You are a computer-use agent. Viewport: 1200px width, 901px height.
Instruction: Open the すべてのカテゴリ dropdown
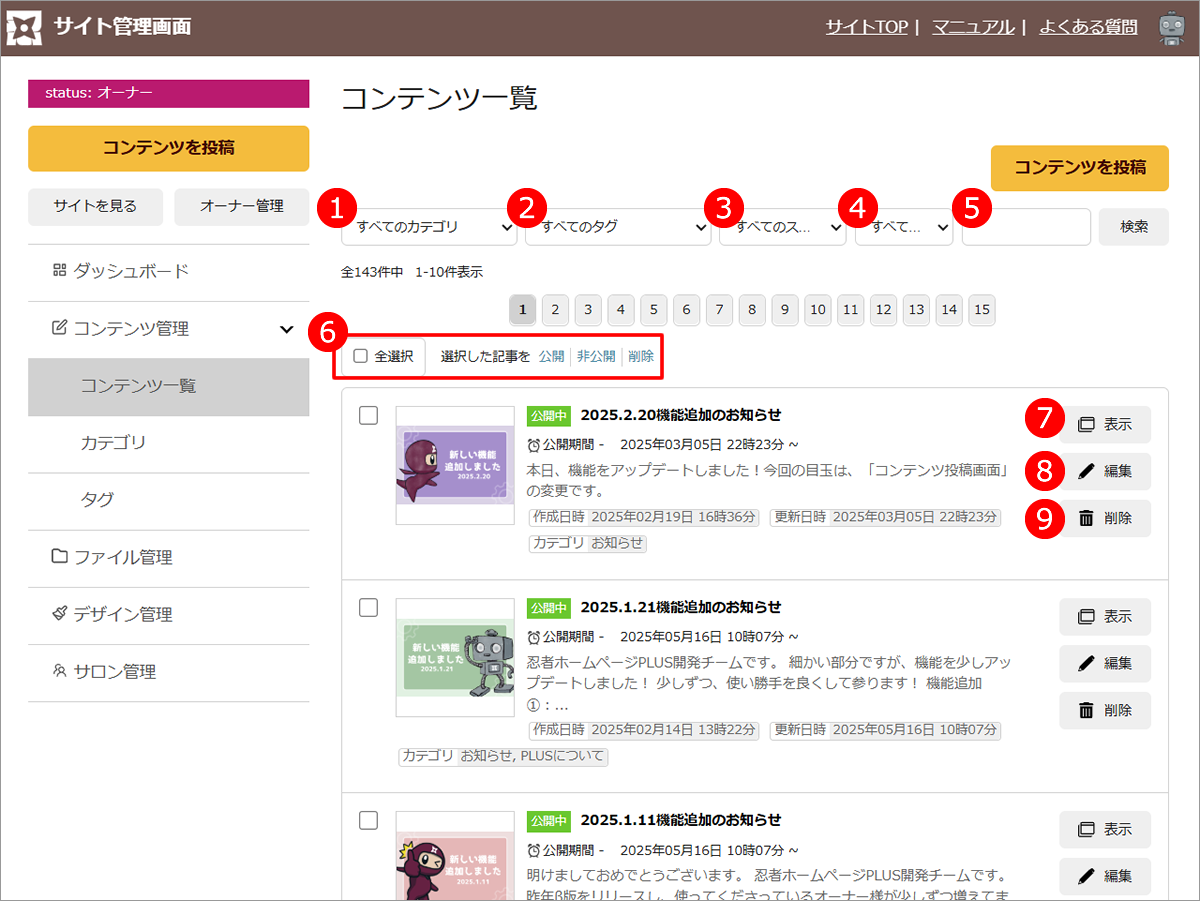[x=429, y=227]
